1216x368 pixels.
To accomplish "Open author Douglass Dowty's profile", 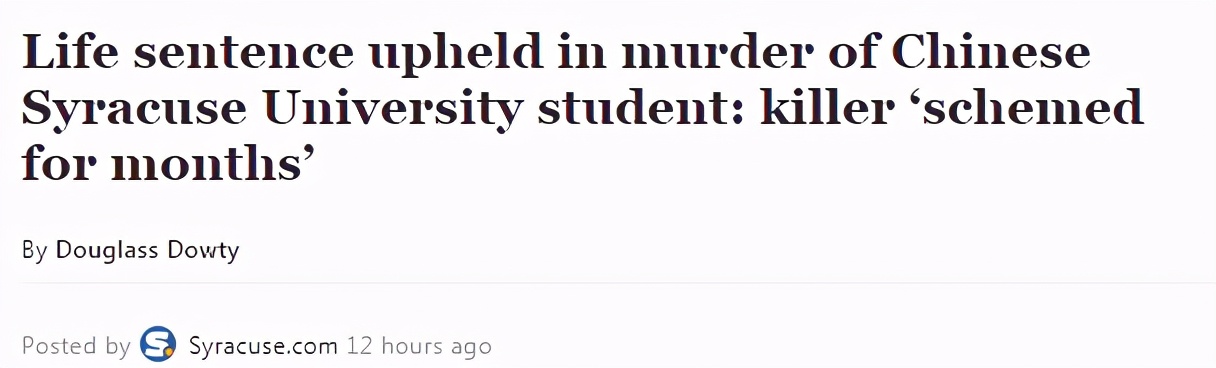I will pyautogui.click(x=147, y=250).
